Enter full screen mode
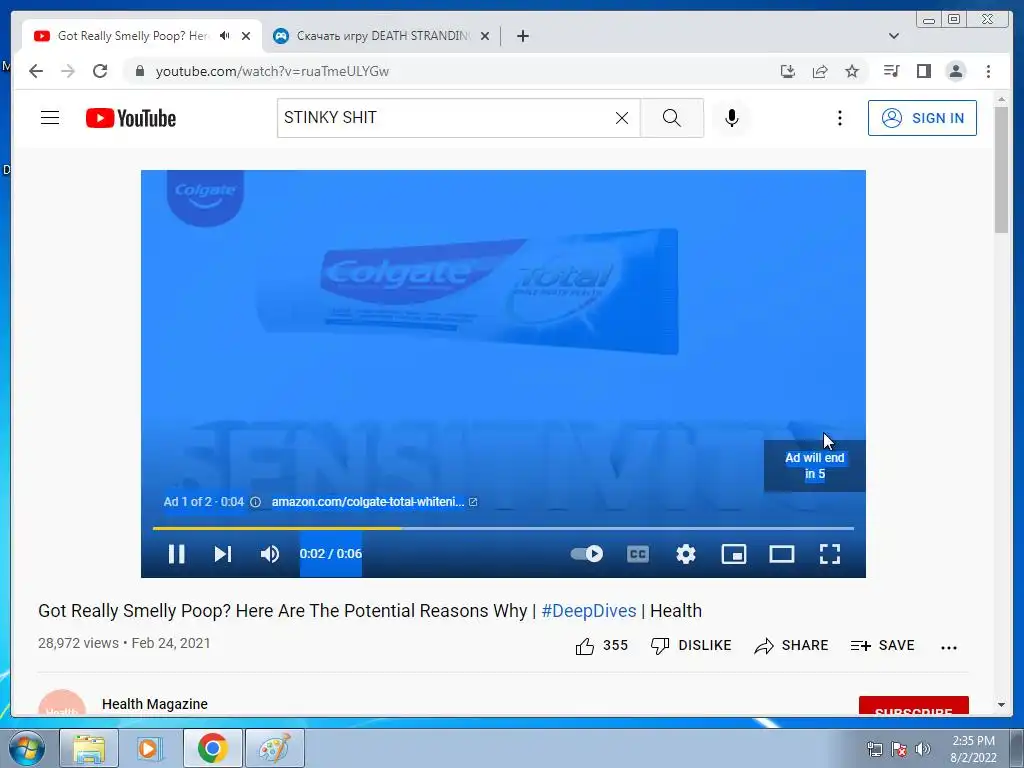1024x768 pixels. point(830,554)
